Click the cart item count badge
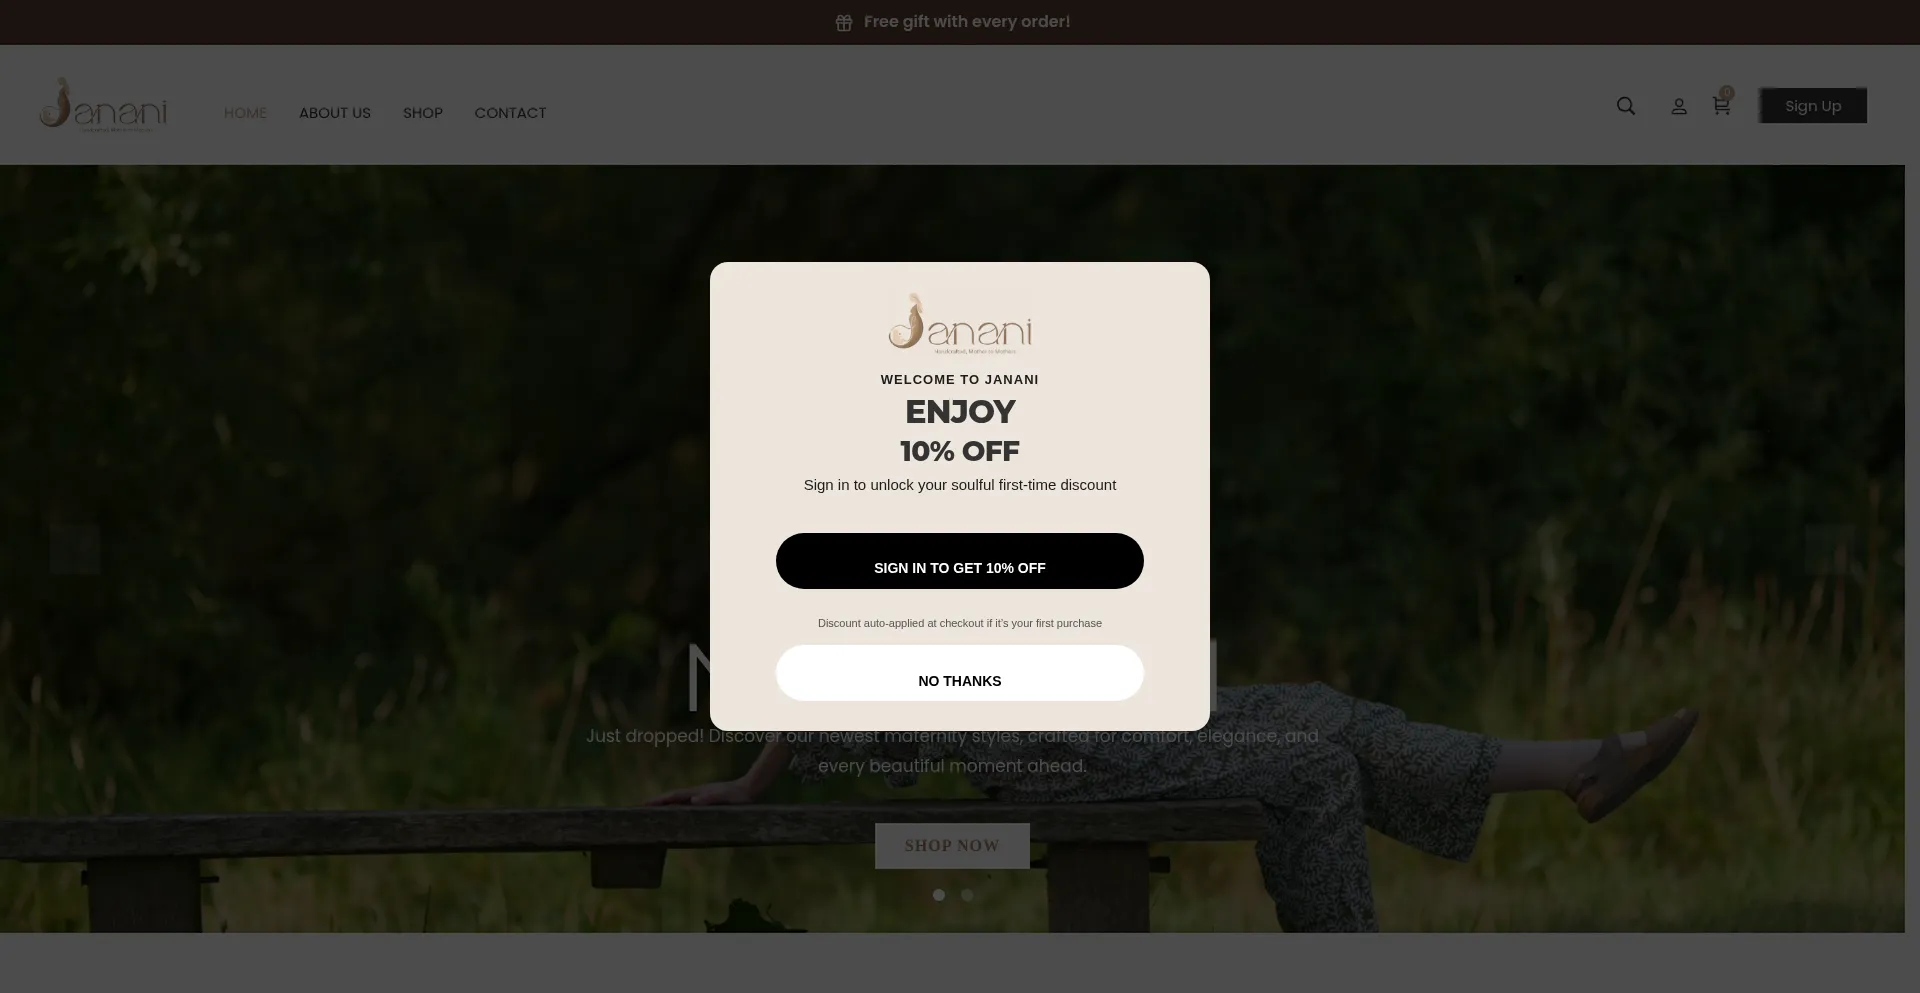This screenshot has width=1920, height=993. pyautogui.click(x=1727, y=93)
